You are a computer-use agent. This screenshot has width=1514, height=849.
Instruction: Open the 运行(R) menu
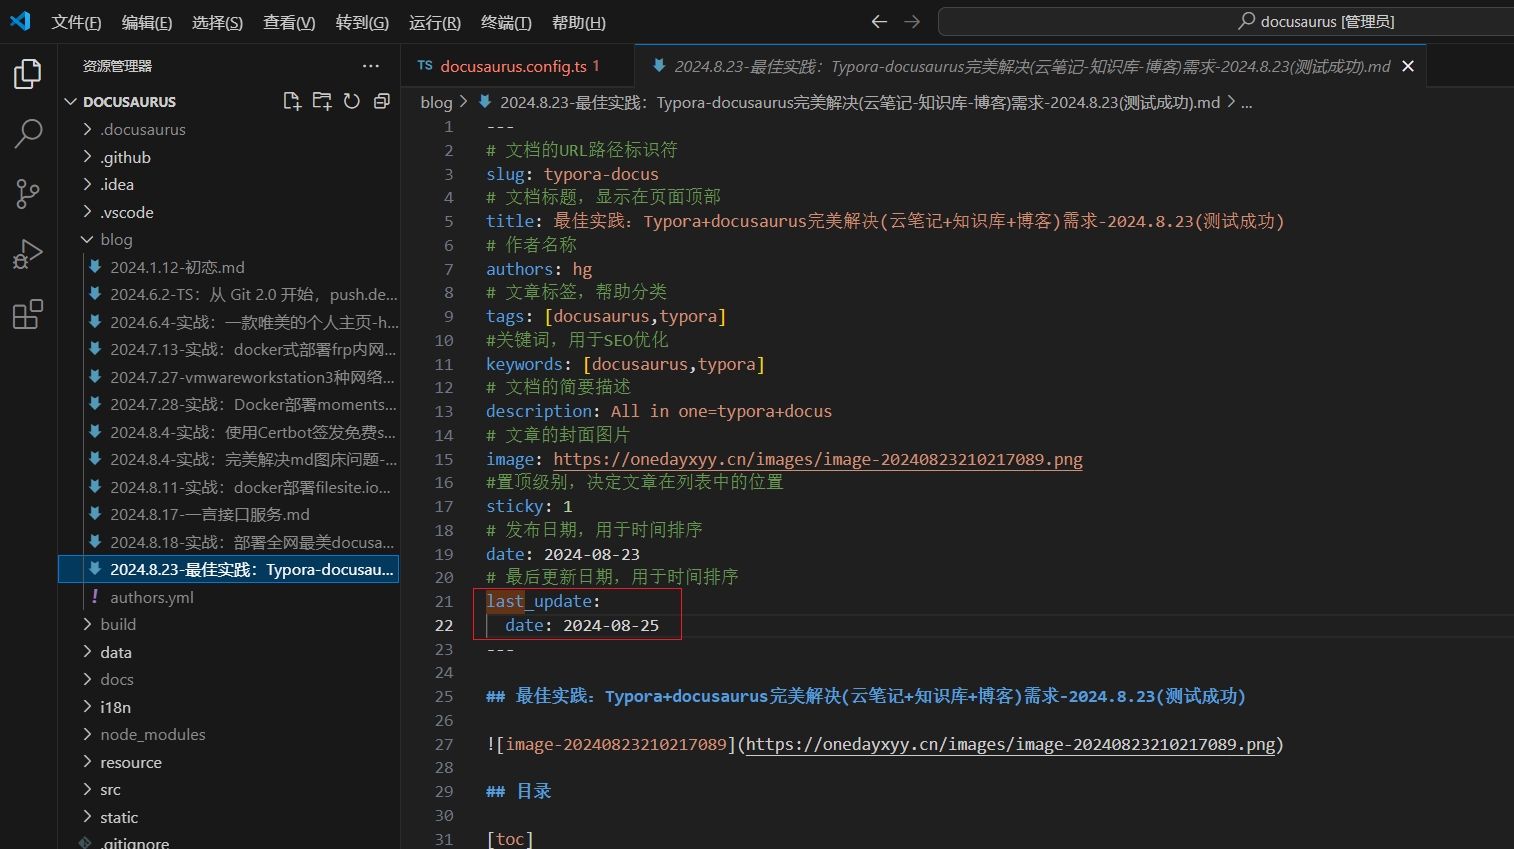(x=435, y=22)
